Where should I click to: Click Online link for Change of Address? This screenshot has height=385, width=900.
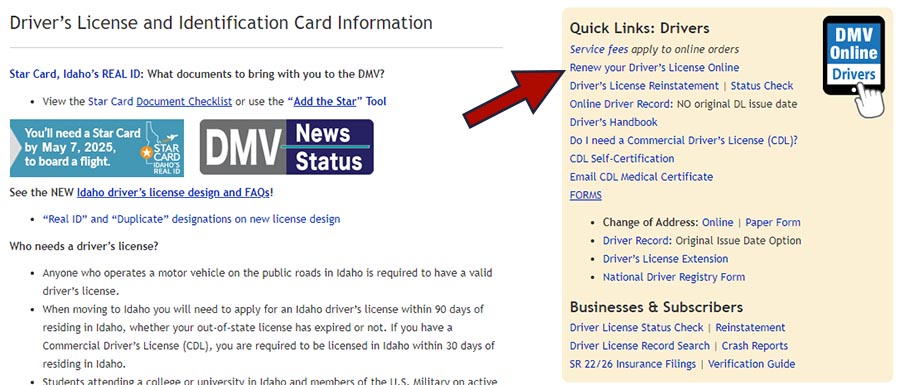717,222
